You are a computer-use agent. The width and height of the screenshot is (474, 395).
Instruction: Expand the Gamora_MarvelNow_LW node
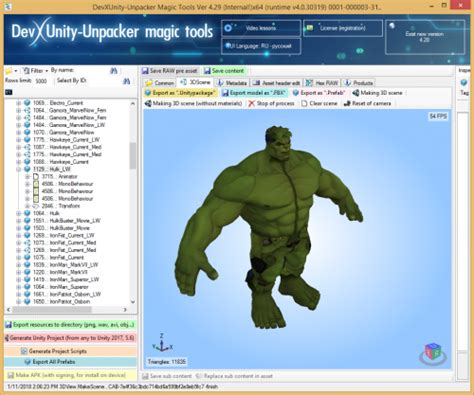pos(19,125)
